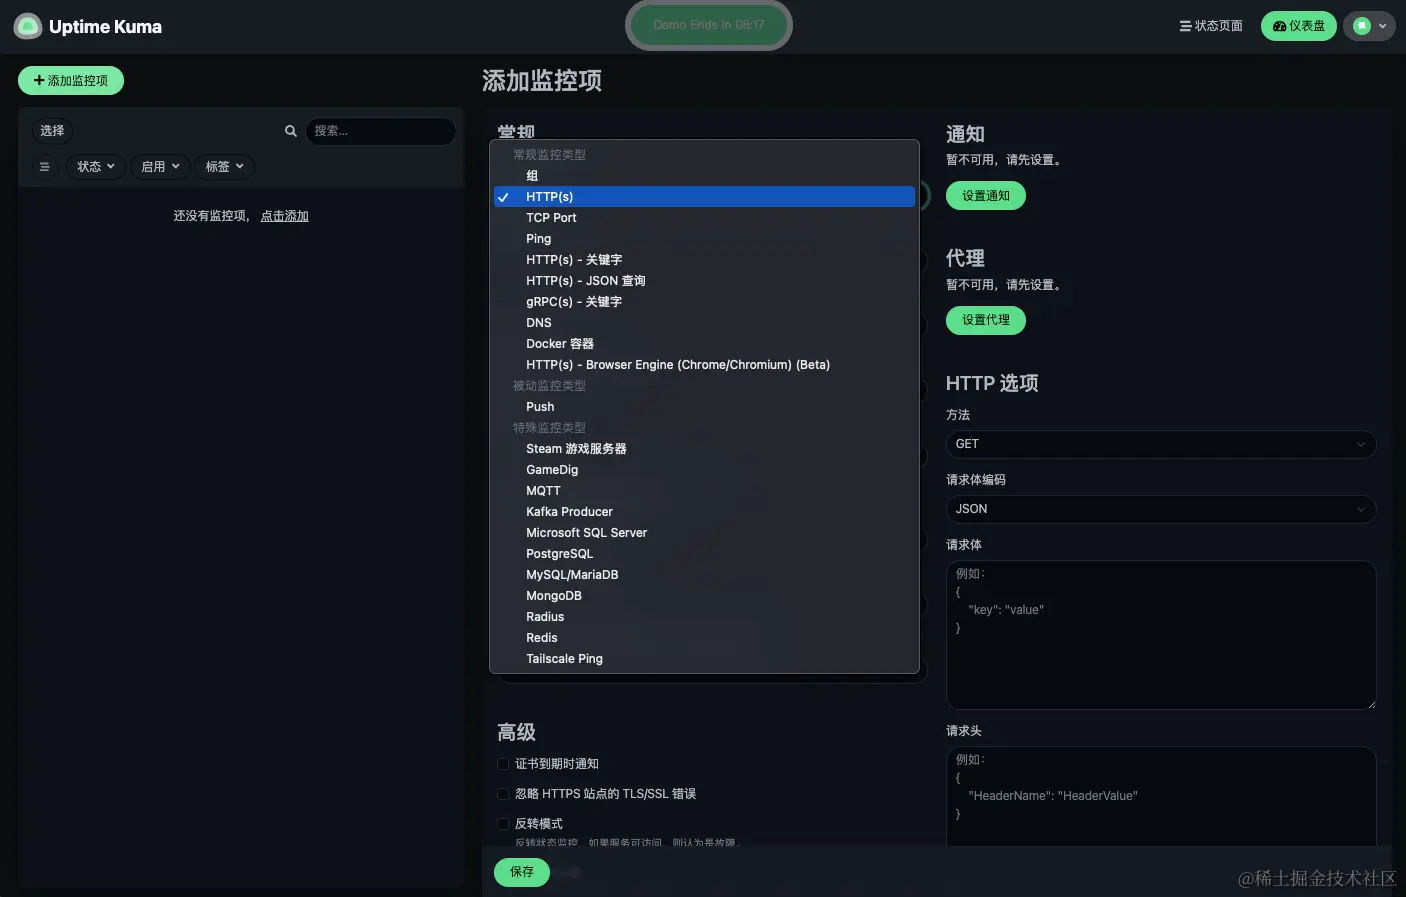Open the 请求体编码 JSON dropdown
This screenshot has height=897, width=1406.
click(1161, 509)
